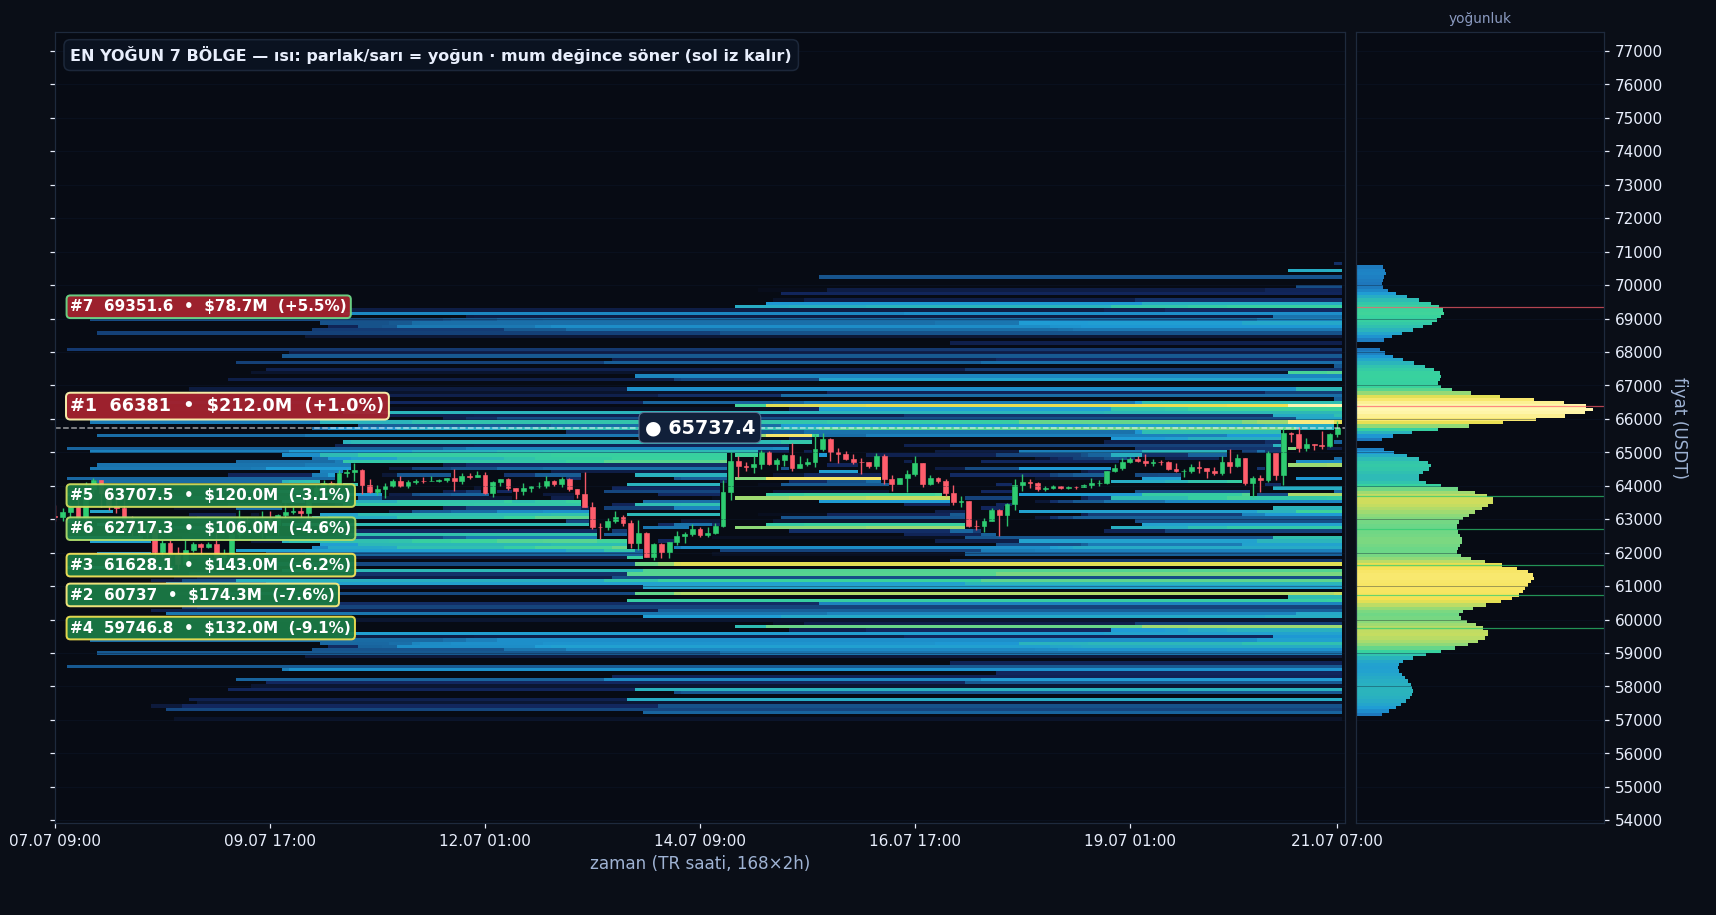Click the 64000 price tick label

[x=1638, y=487]
